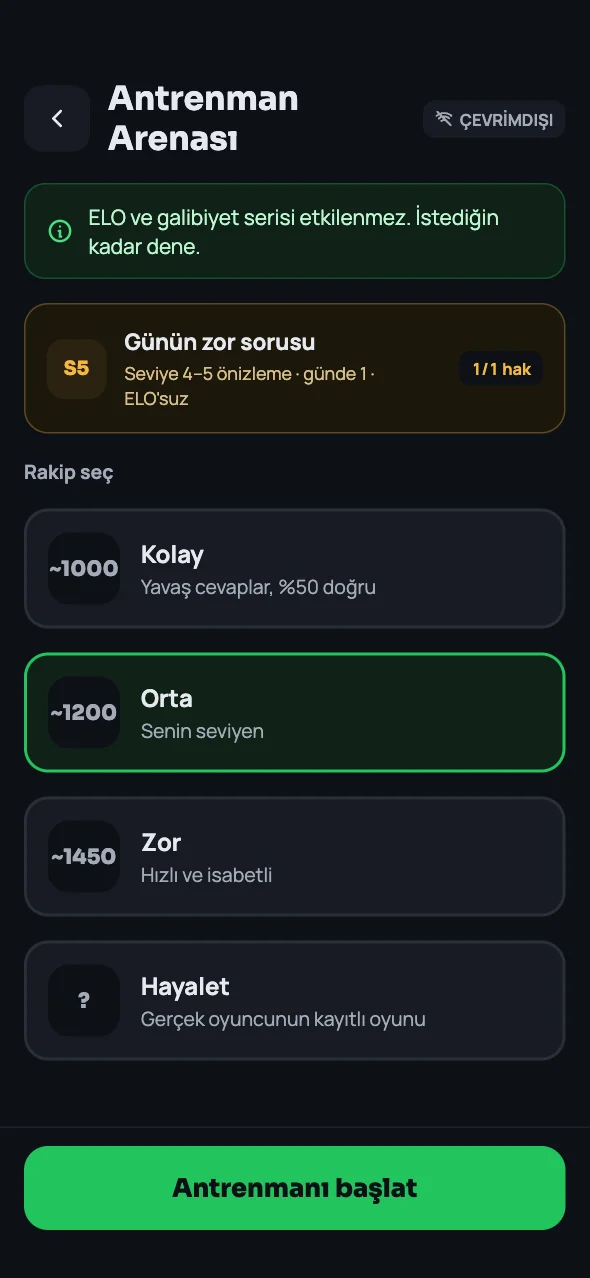Click the ÇEVRİMDIŞI status label
This screenshot has width=590, height=1278.
[506, 120]
